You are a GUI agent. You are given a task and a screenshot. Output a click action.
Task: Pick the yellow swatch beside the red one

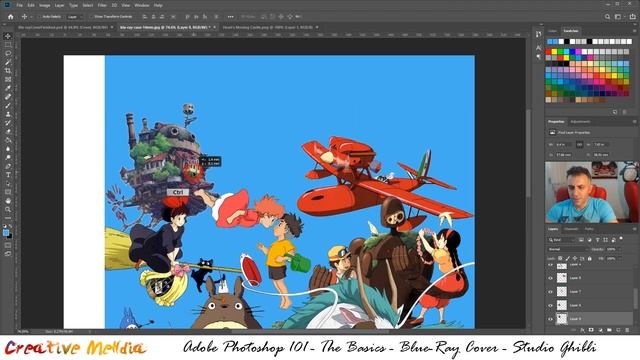554,52
